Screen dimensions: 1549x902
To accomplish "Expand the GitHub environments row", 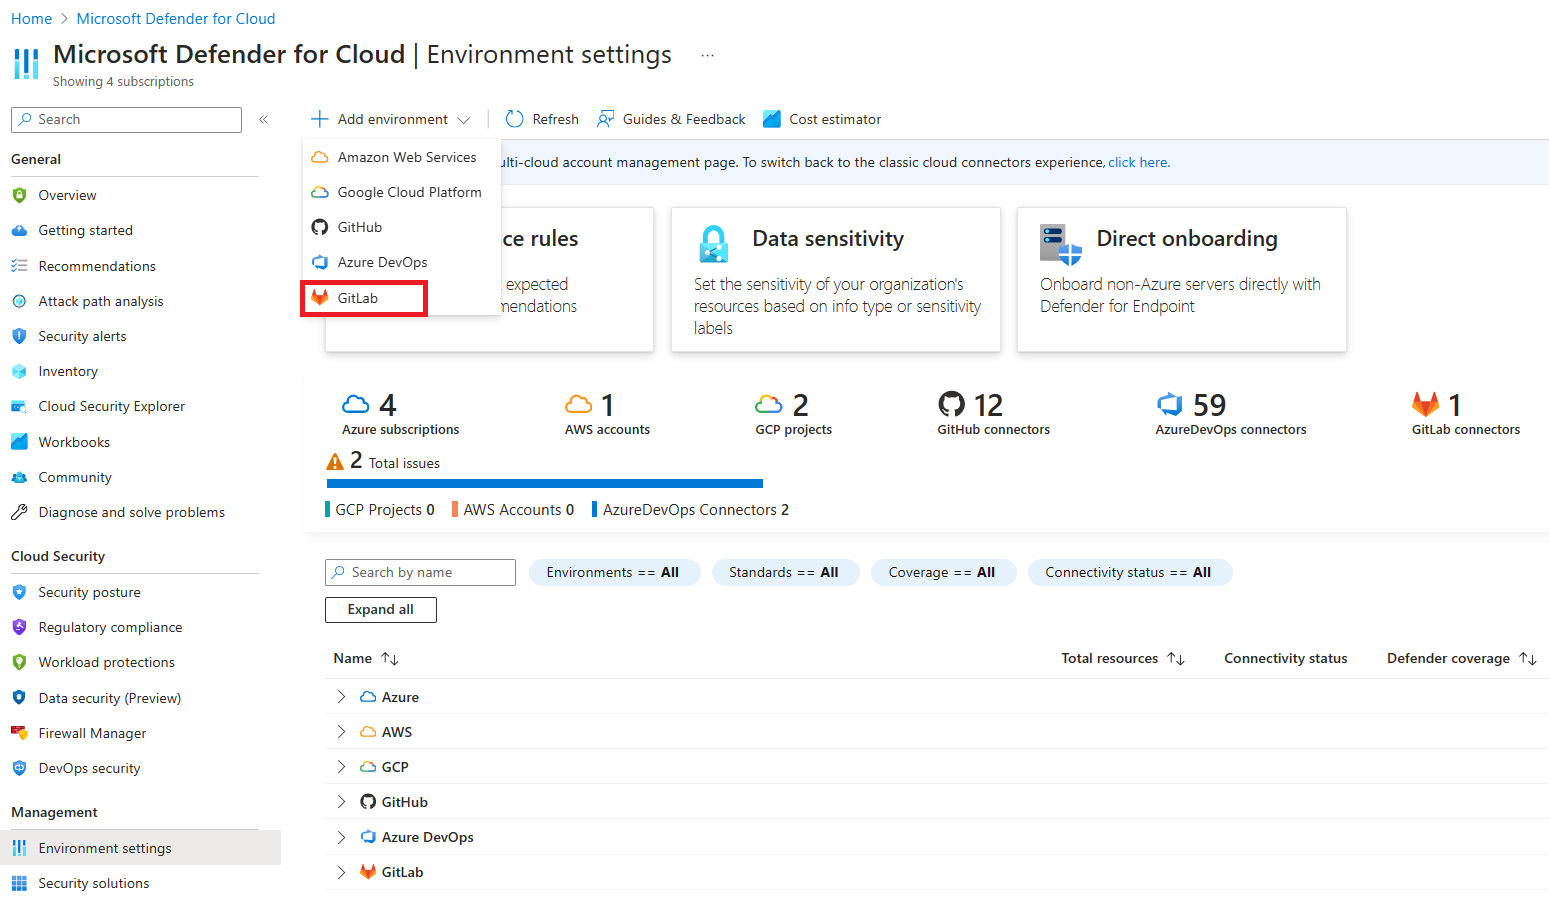I will click(x=341, y=802).
